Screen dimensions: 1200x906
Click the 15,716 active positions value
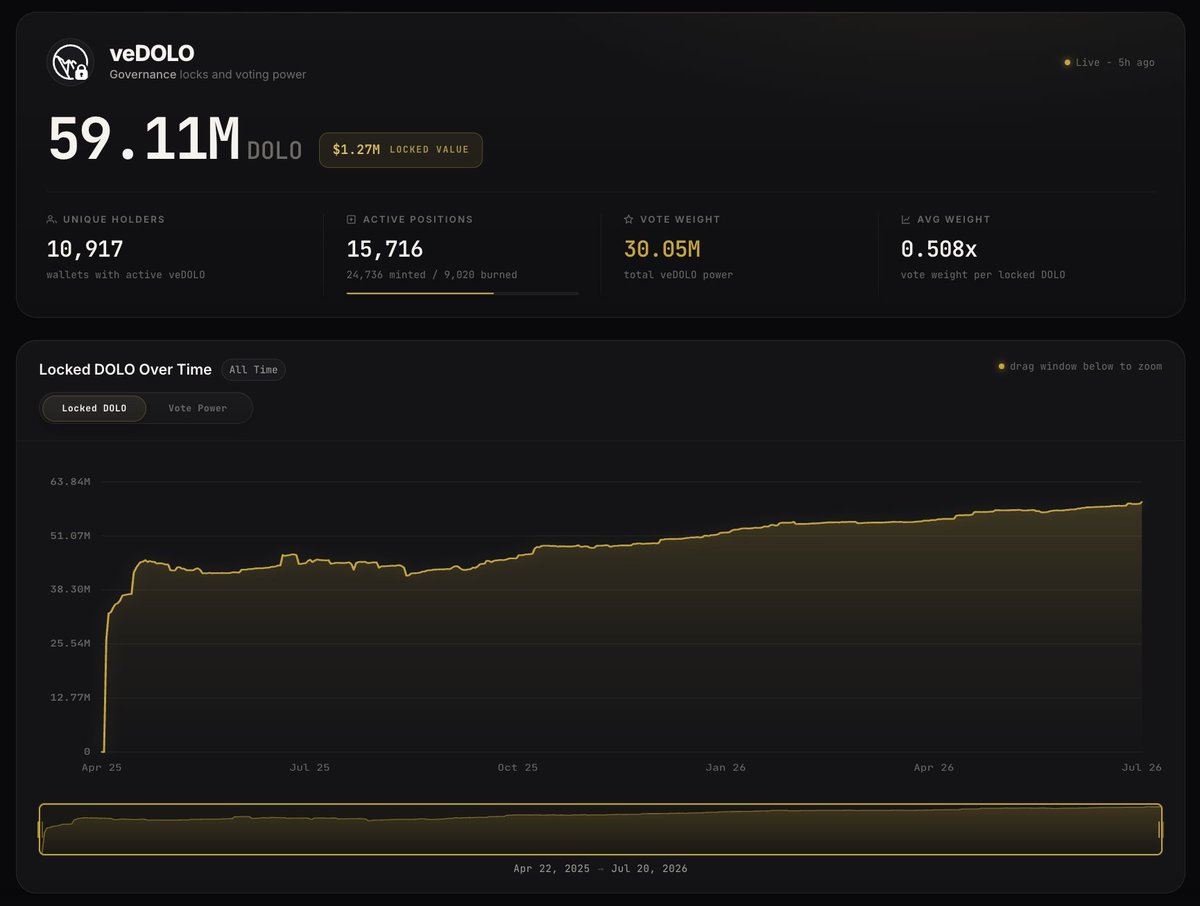coord(385,249)
